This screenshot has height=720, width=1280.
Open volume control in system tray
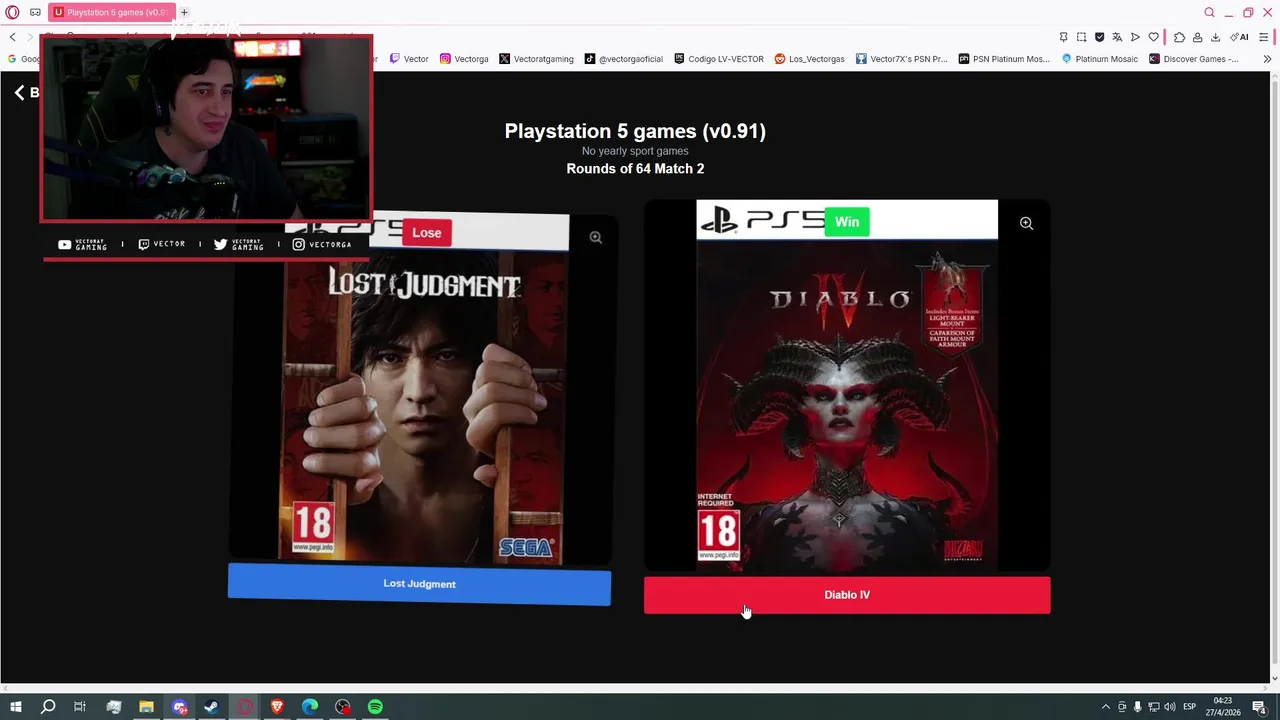(1169, 707)
